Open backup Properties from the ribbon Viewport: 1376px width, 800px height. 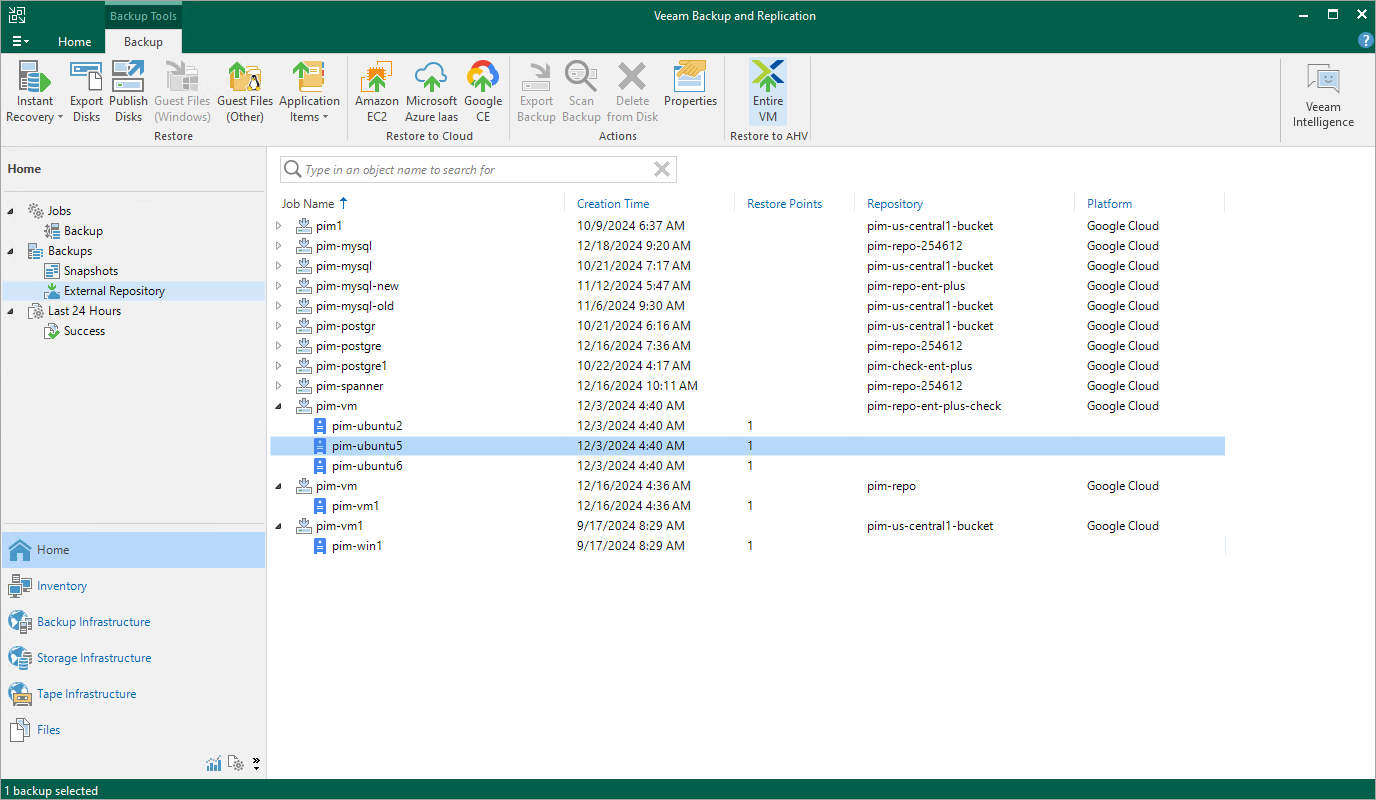point(690,85)
